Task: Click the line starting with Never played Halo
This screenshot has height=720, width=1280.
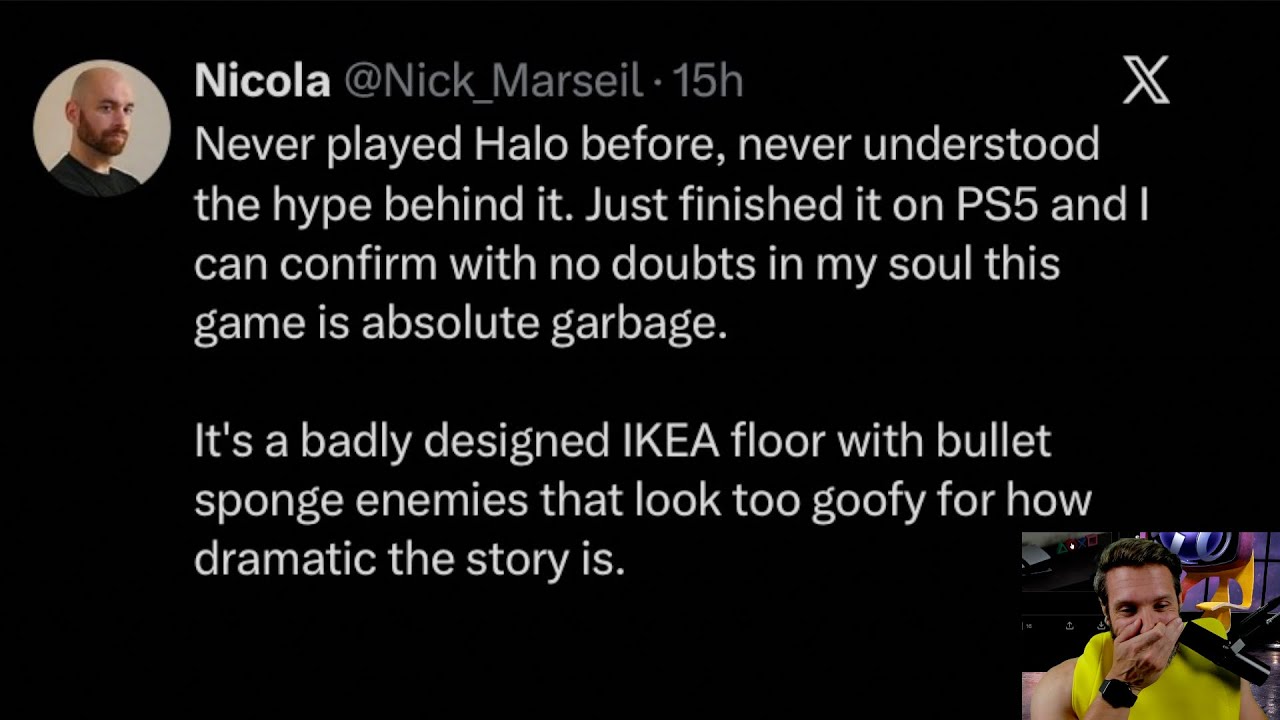Action: tap(646, 144)
